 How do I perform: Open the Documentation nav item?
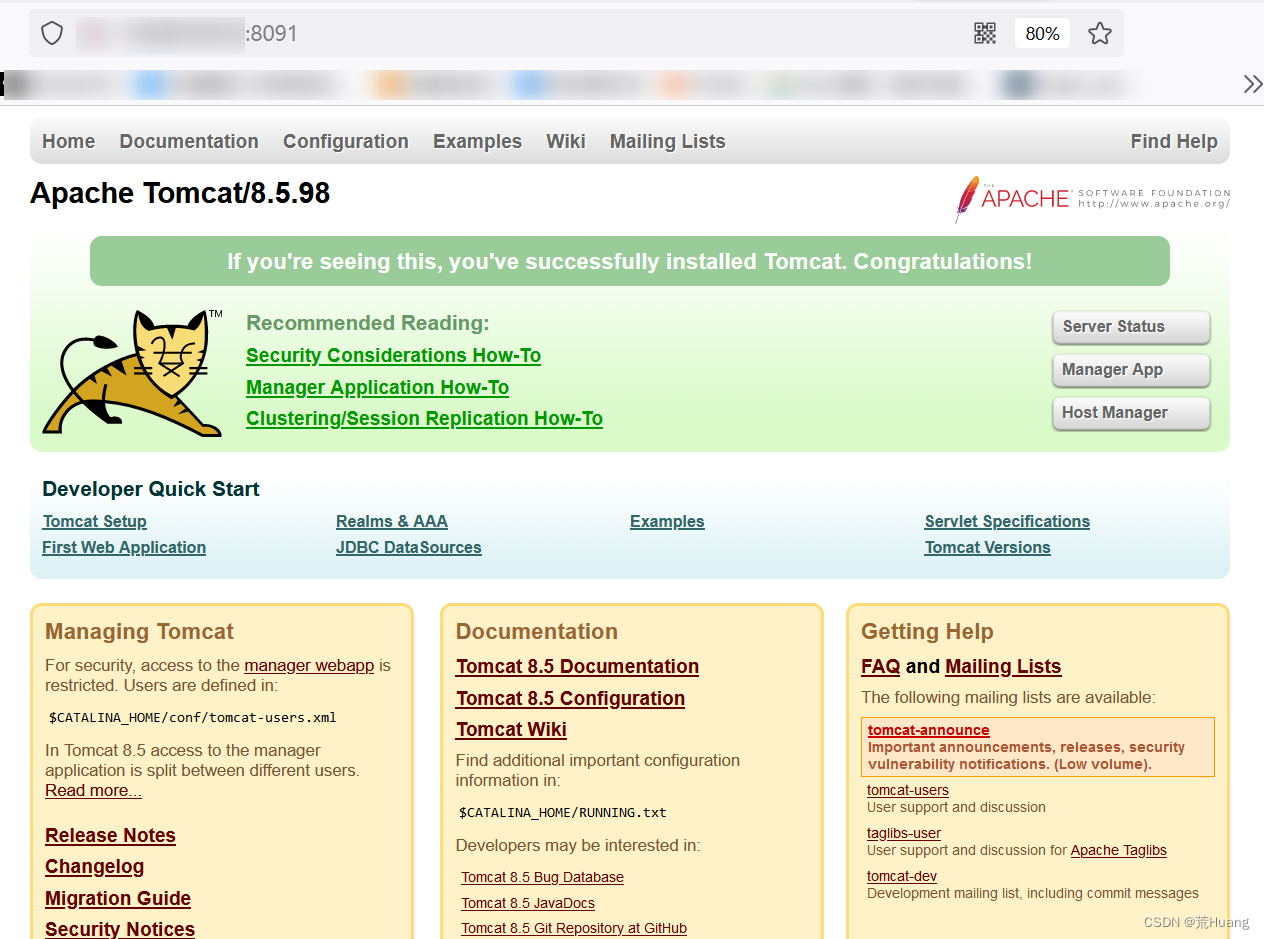(x=189, y=142)
